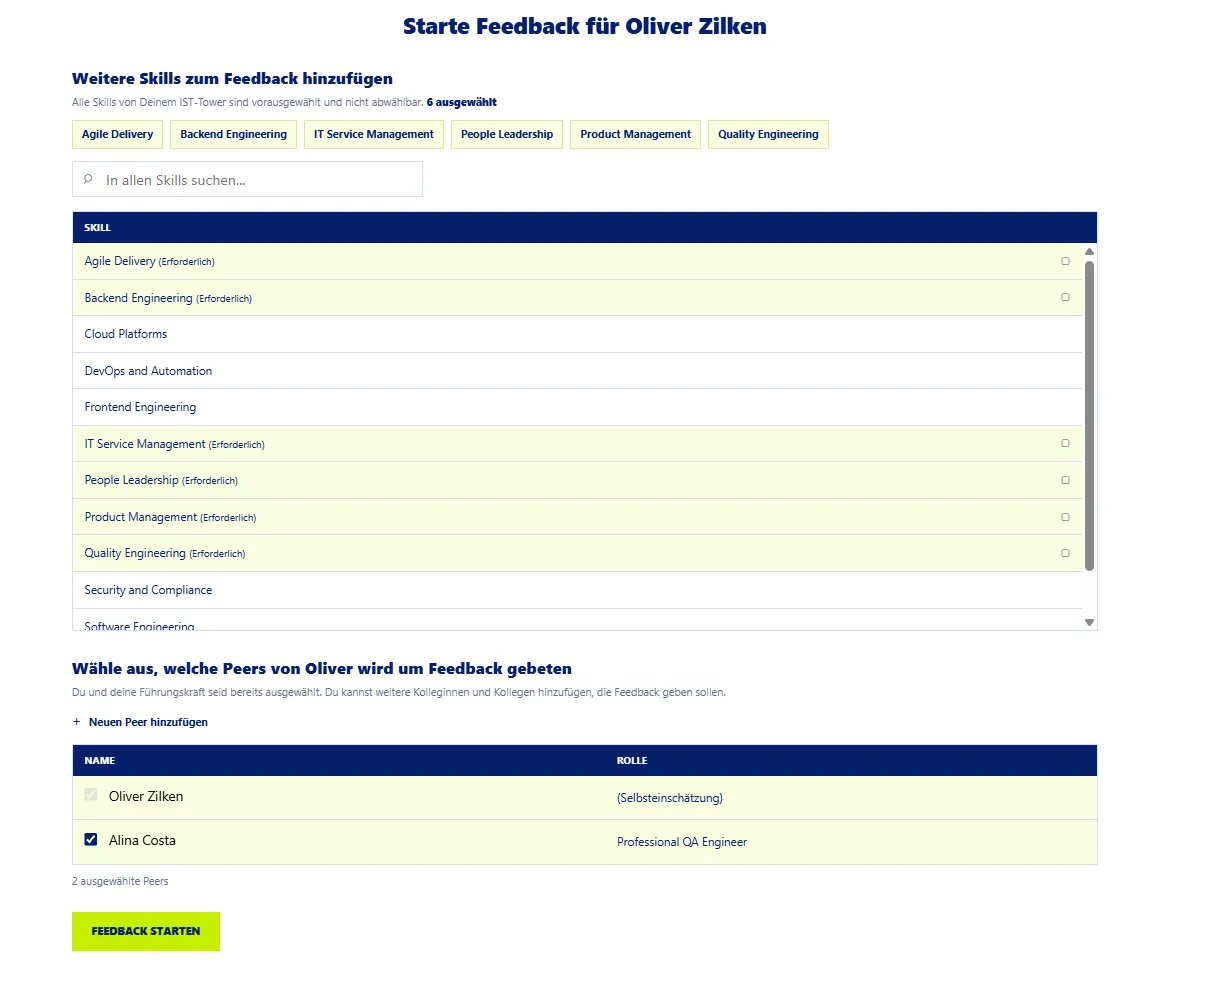The image size is (1227, 992).
Task: Toggle the checkbox in the Backend Engineering row
Action: click(x=1065, y=297)
